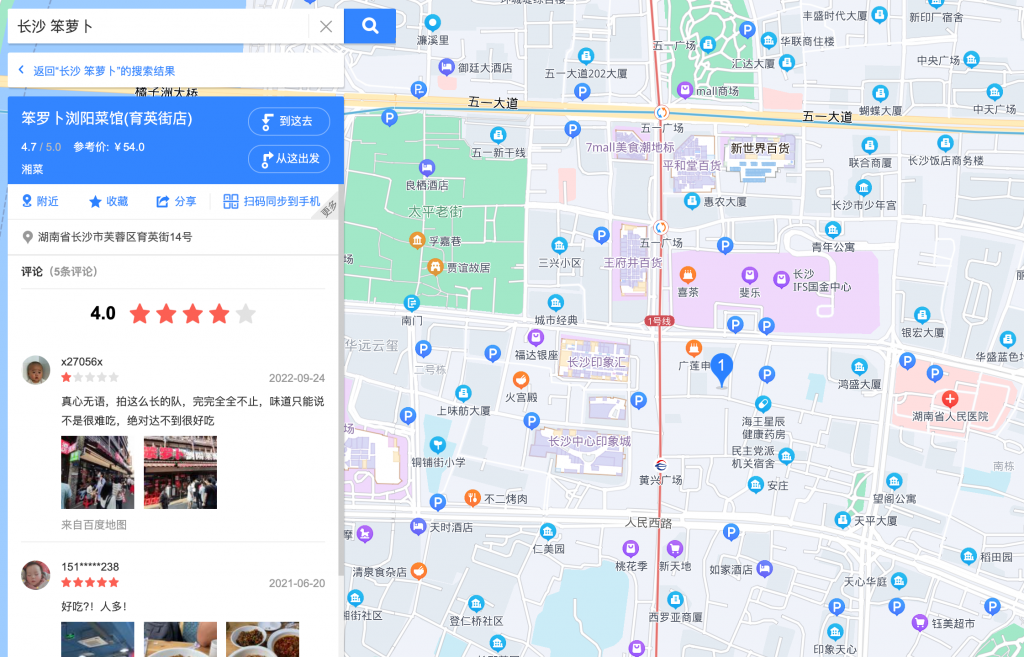The height and width of the screenshot is (657, 1024).
Task: Click the 蝴蝶大厦 building icon
Action: pos(880,93)
